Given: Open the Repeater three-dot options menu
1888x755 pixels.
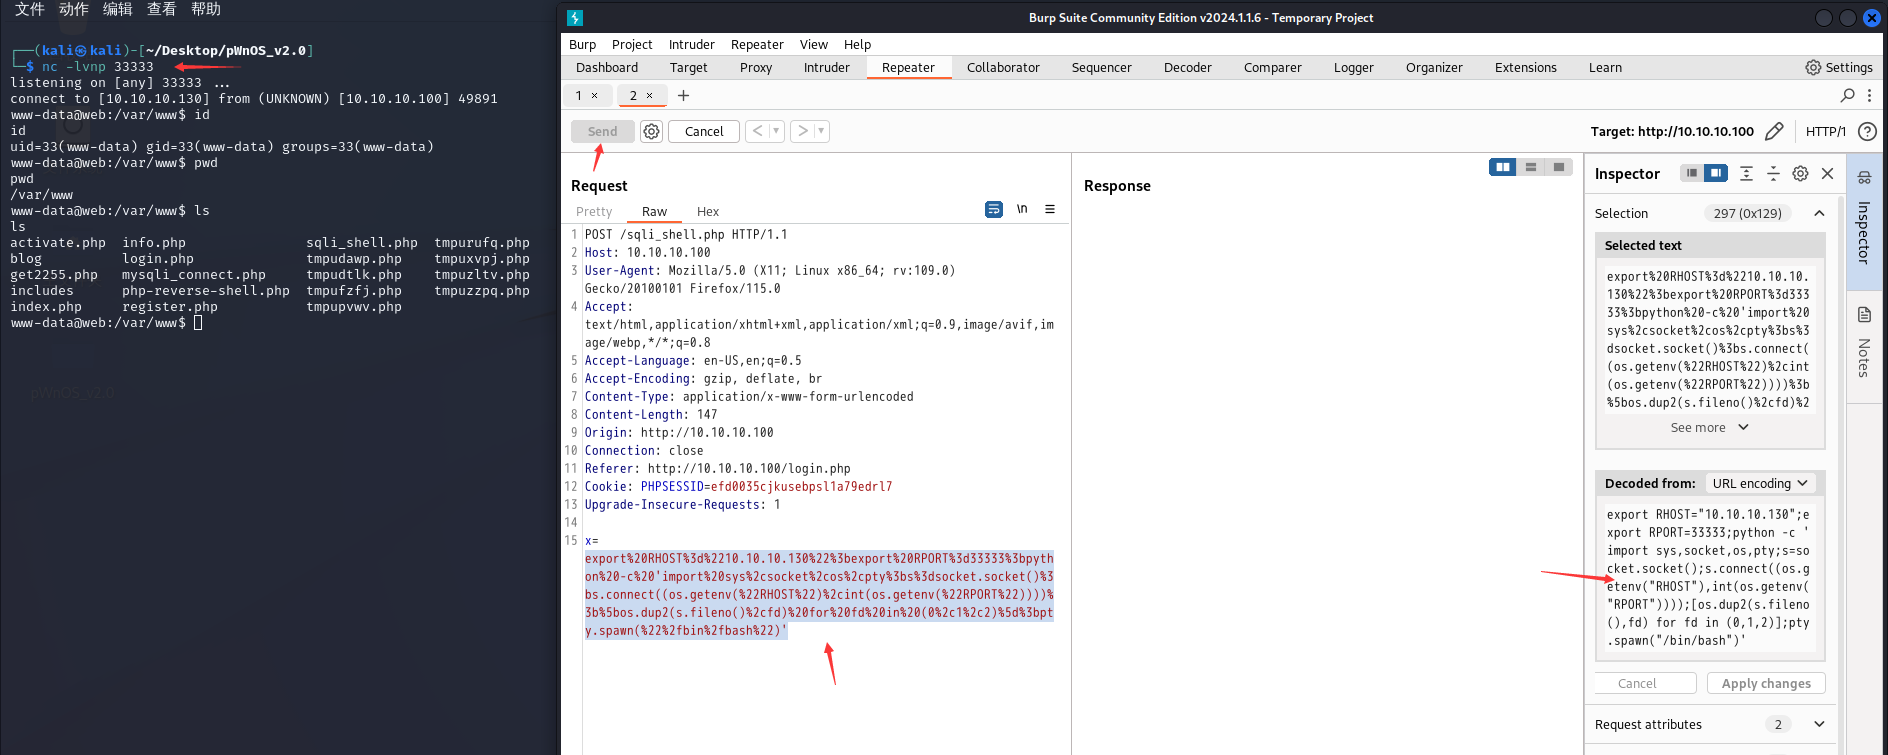Looking at the screenshot, I should click(x=1870, y=96).
